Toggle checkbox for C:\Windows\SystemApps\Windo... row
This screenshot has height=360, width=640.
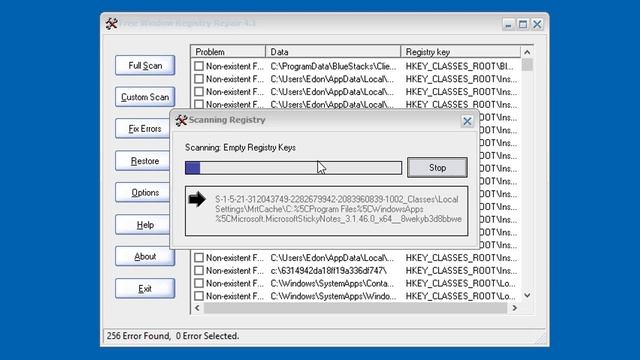pyautogui.click(x=199, y=296)
